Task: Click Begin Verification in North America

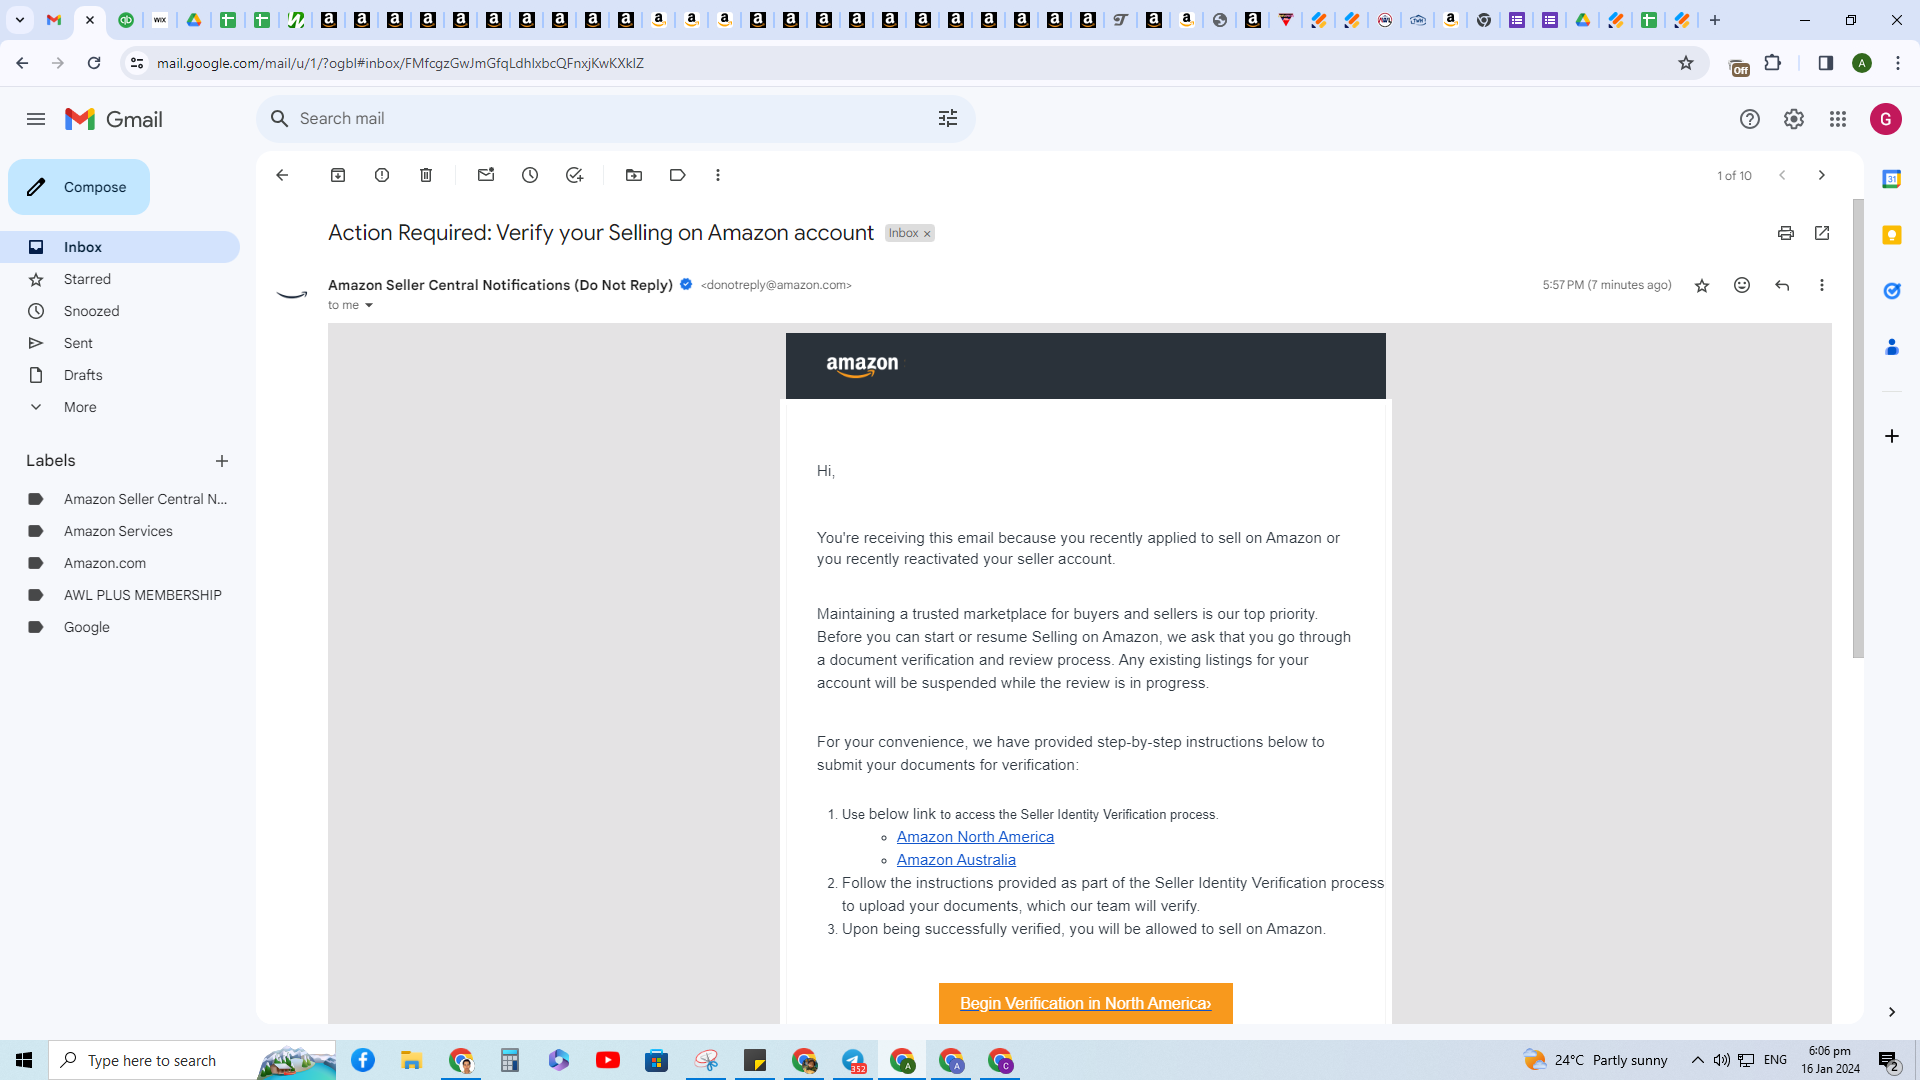Action: coord(1086,1003)
